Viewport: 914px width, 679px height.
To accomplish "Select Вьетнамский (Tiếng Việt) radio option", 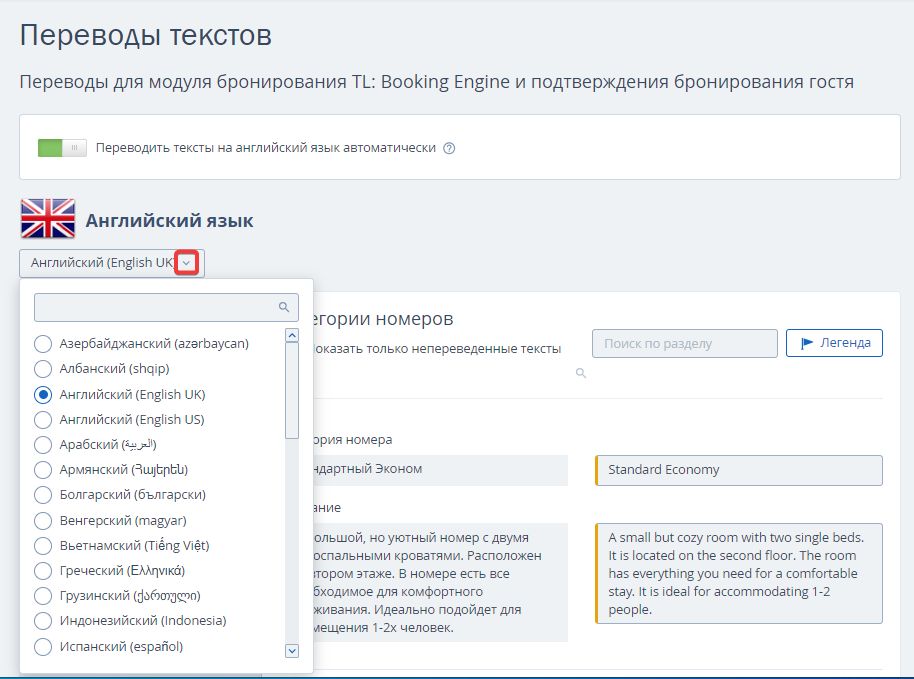I will [43, 546].
